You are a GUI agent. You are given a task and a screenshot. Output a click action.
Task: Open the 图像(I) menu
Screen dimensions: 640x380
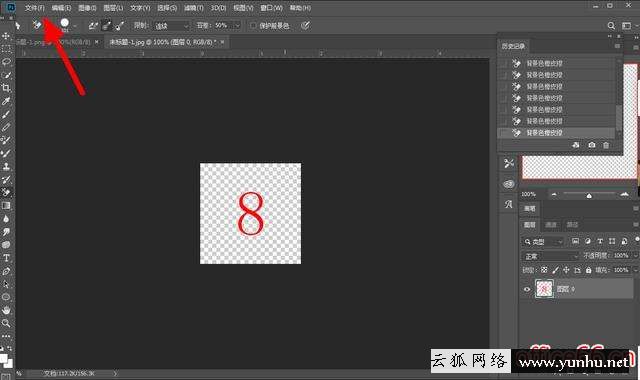pyautogui.click(x=87, y=8)
